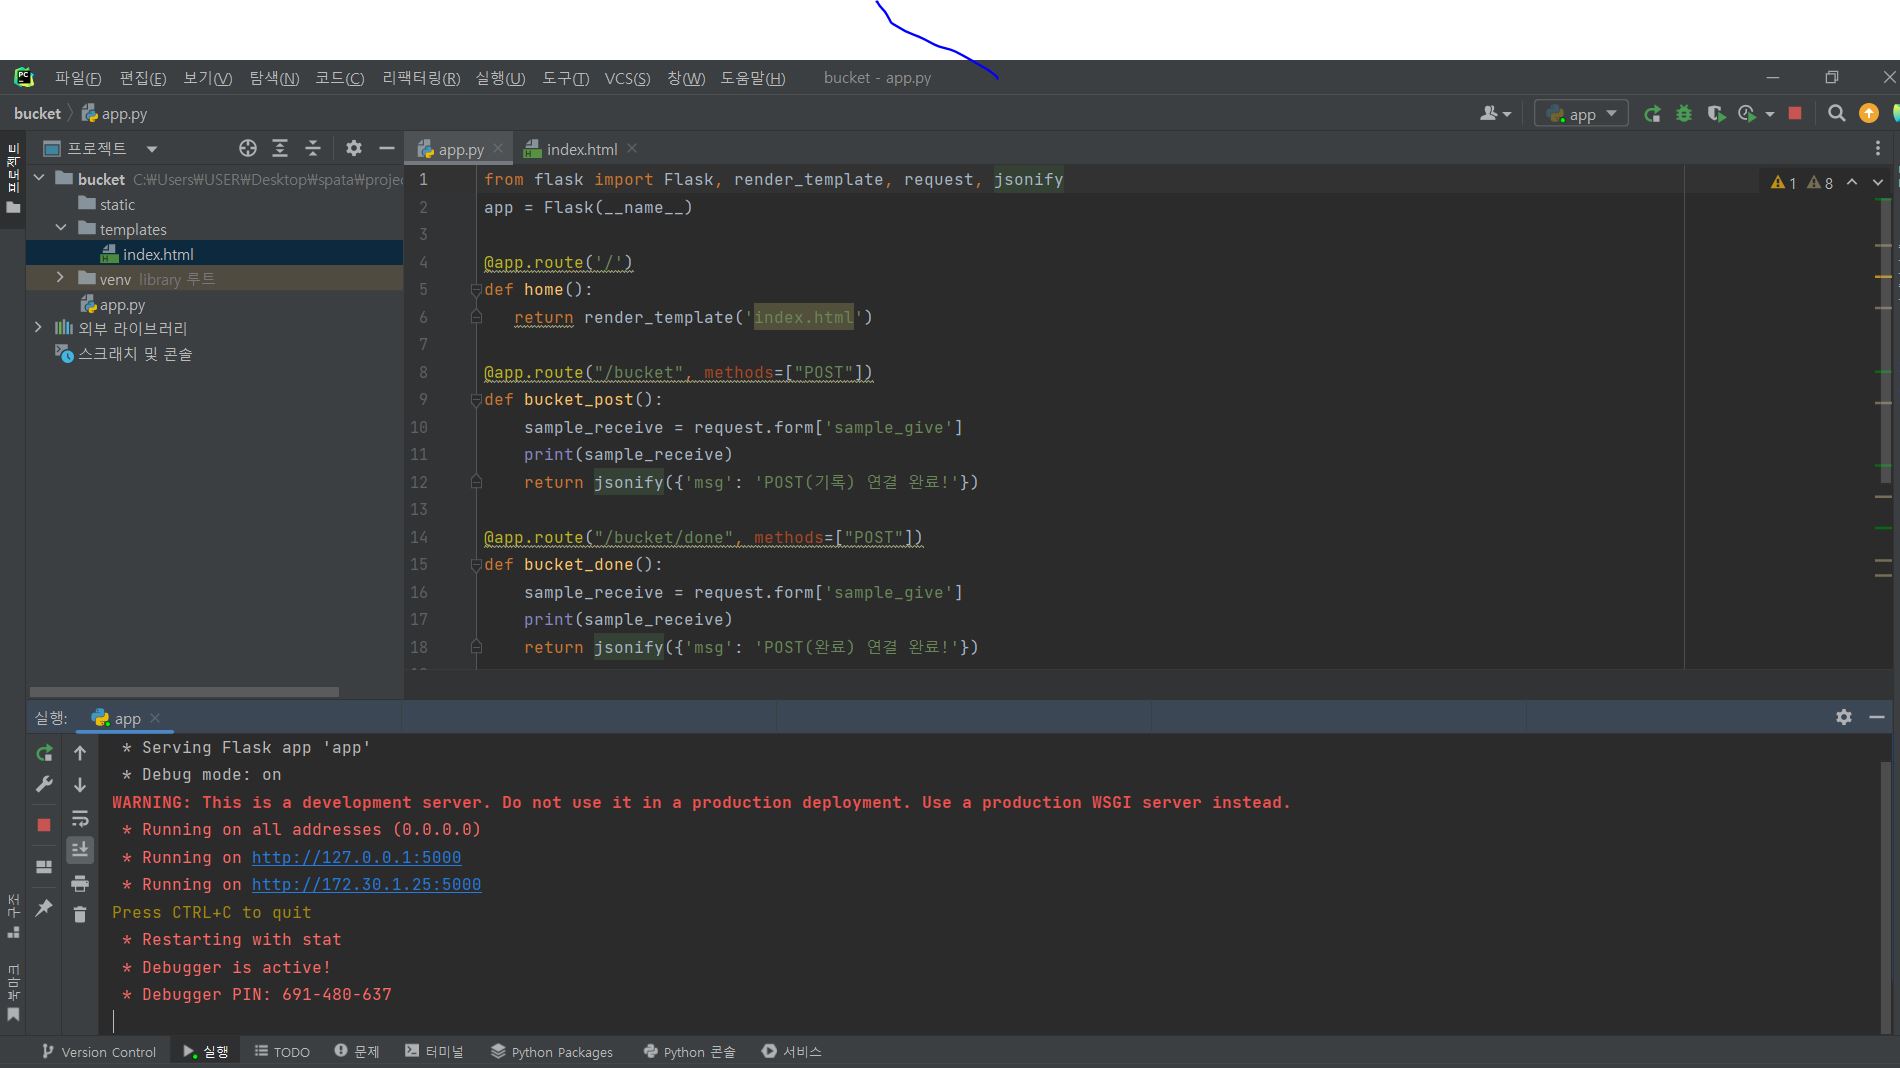Fold the bucket_done function at gutter

tap(476, 565)
